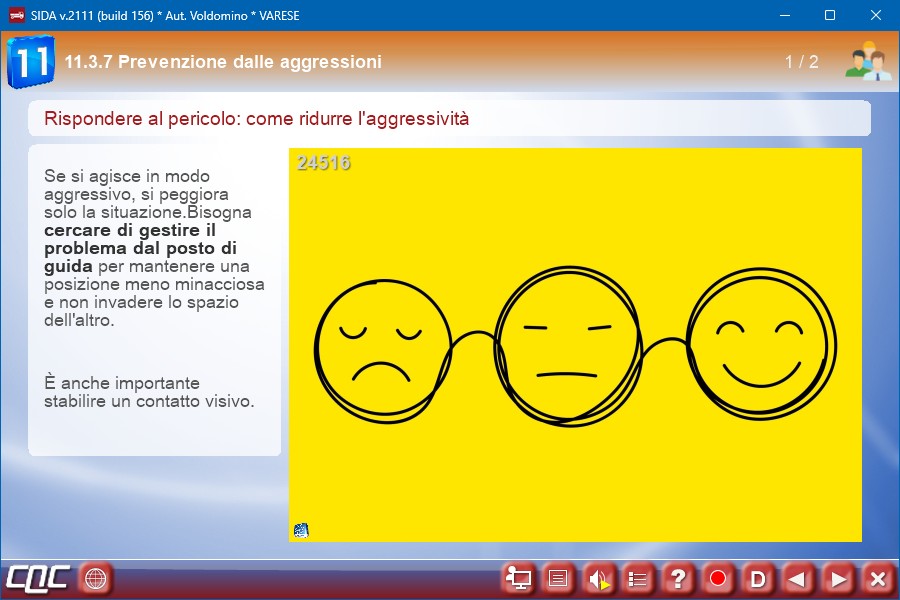Image resolution: width=900 pixels, height=600 pixels.
Task: Click the yellow smiley faces illustration
Action: 575,345
